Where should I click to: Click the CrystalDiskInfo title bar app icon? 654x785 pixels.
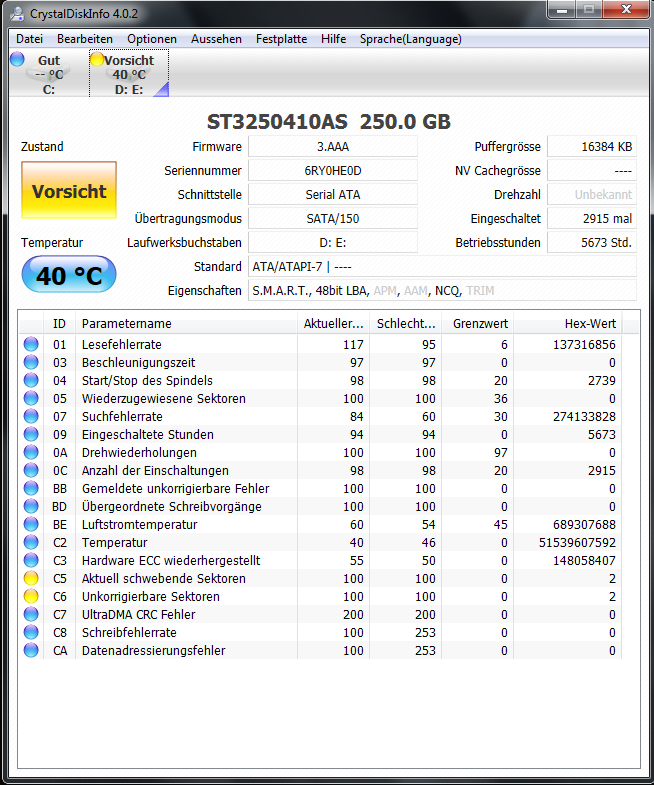point(18,14)
